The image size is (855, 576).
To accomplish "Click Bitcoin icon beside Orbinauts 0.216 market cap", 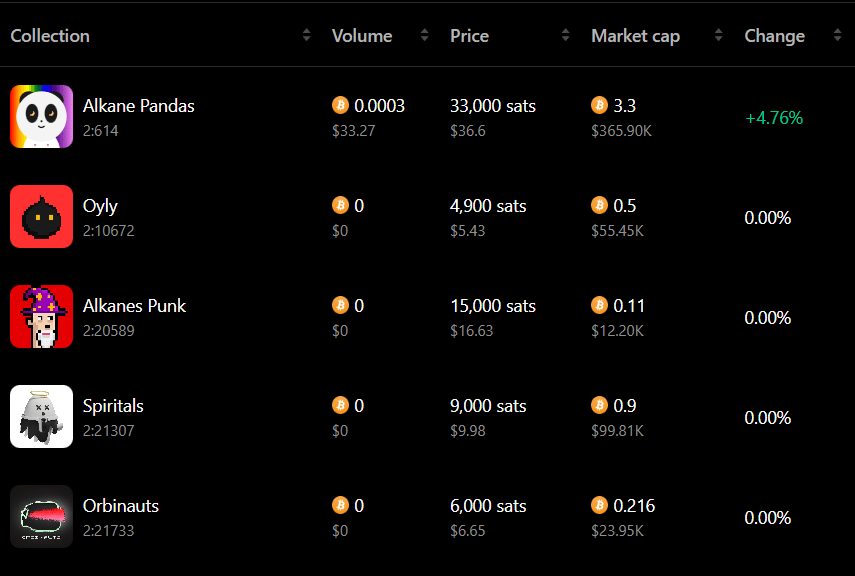I will point(599,505).
